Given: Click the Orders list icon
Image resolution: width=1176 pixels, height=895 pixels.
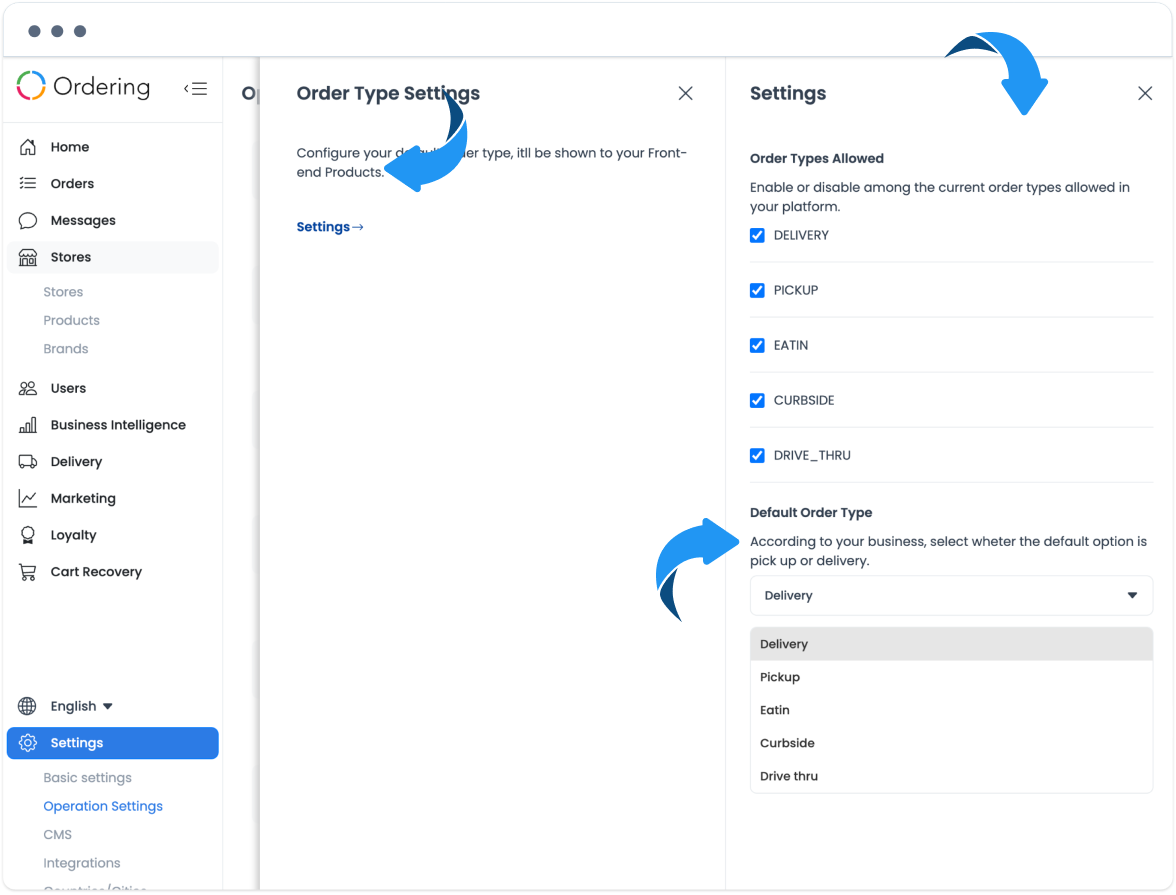Looking at the screenshot, I should point(28,183).
